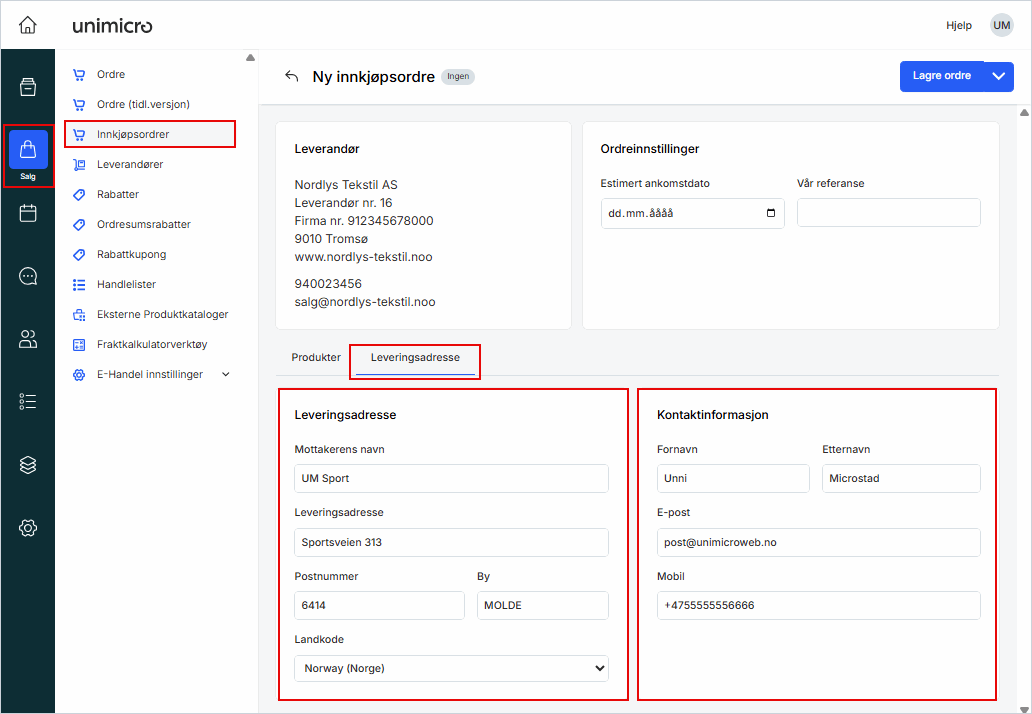Open the layers stack icon in sidebar
Screen dimensions: 1032x714
pyautogui.click(x=28, y=465)
